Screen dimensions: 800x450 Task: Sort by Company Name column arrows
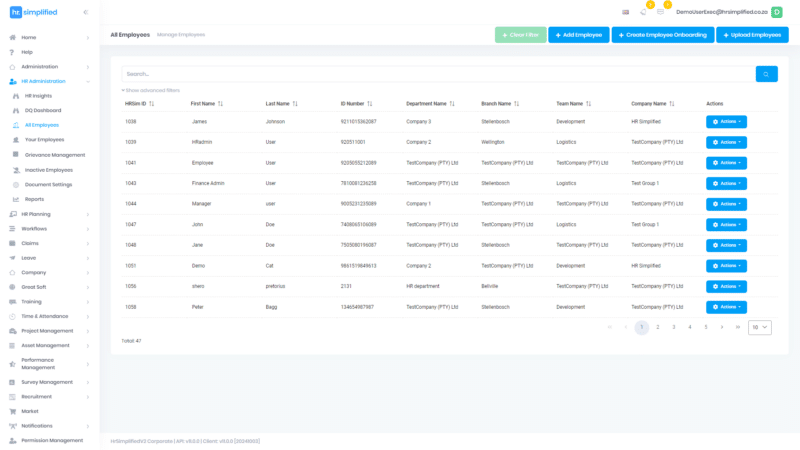(672, 104)
